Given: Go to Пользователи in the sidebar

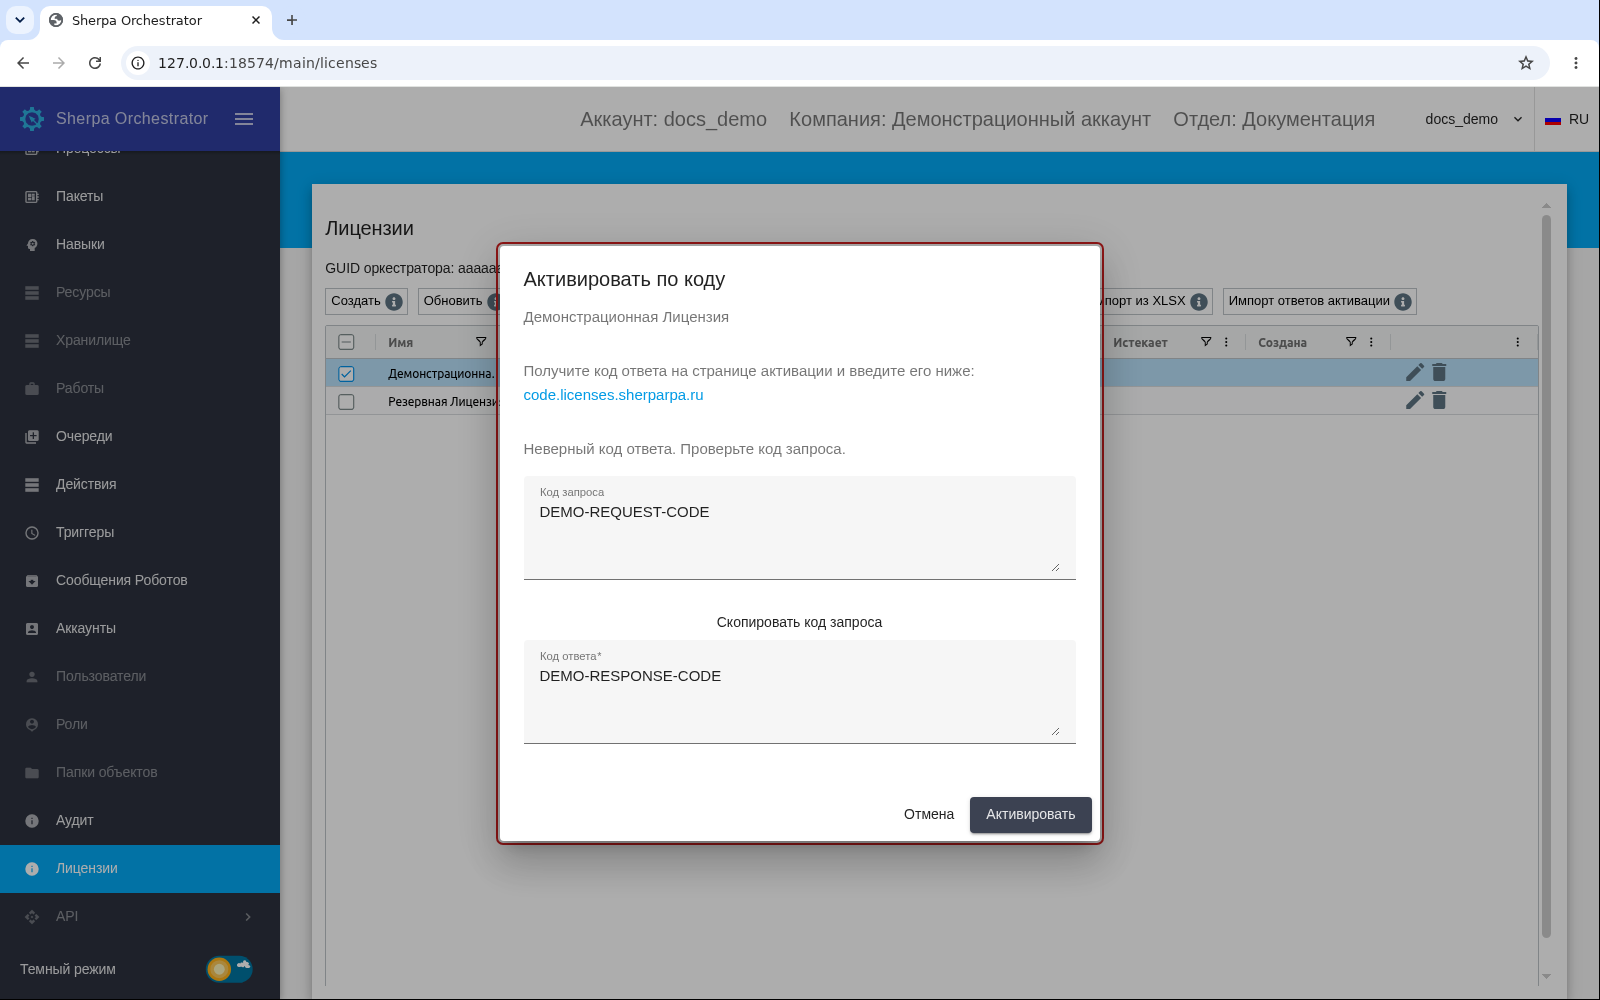Looking at the screenshot, I should tap(140, 676).
